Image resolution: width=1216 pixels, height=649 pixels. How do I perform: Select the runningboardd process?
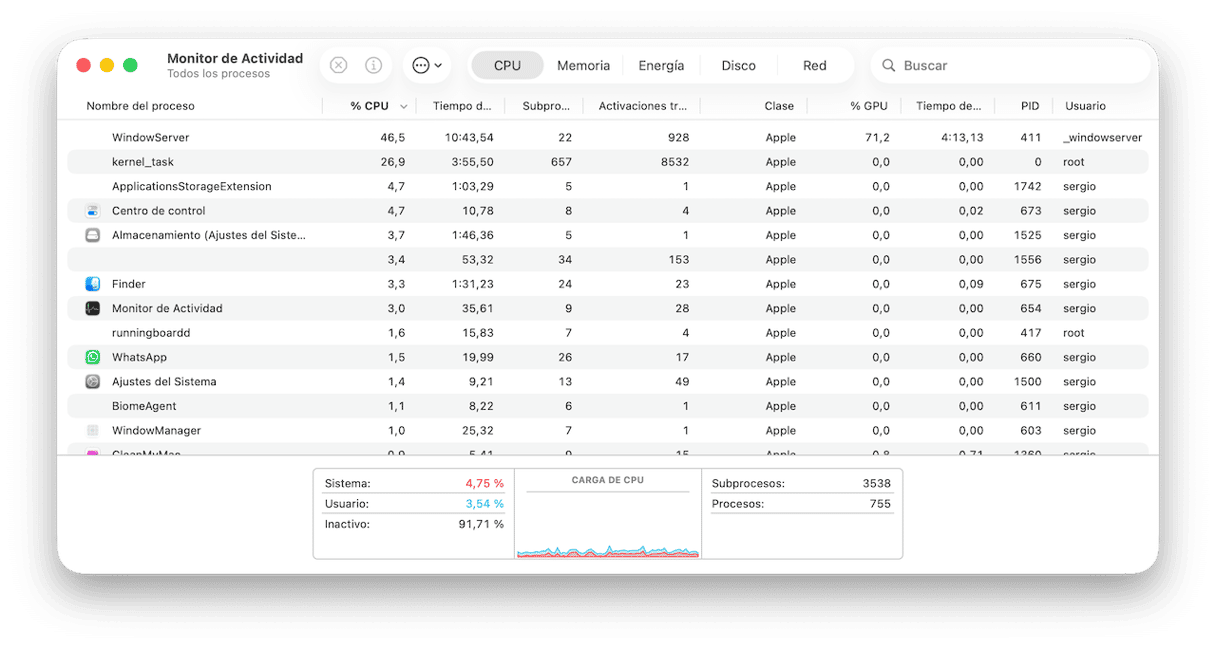[x=151, y=333]
